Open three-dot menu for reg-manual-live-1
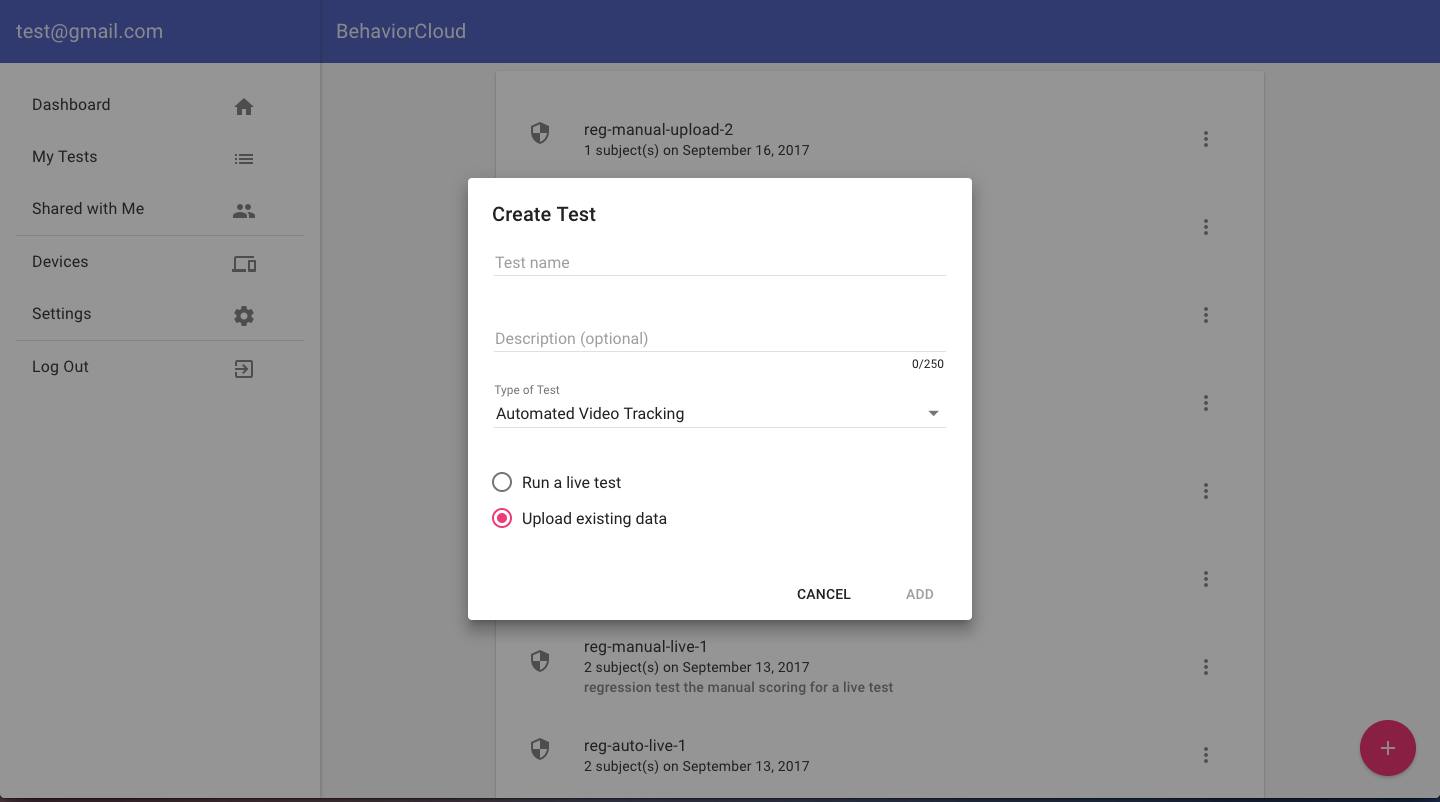Image resolution: width=1440 pixels, height=802 pixels. tap(1206, 667)
